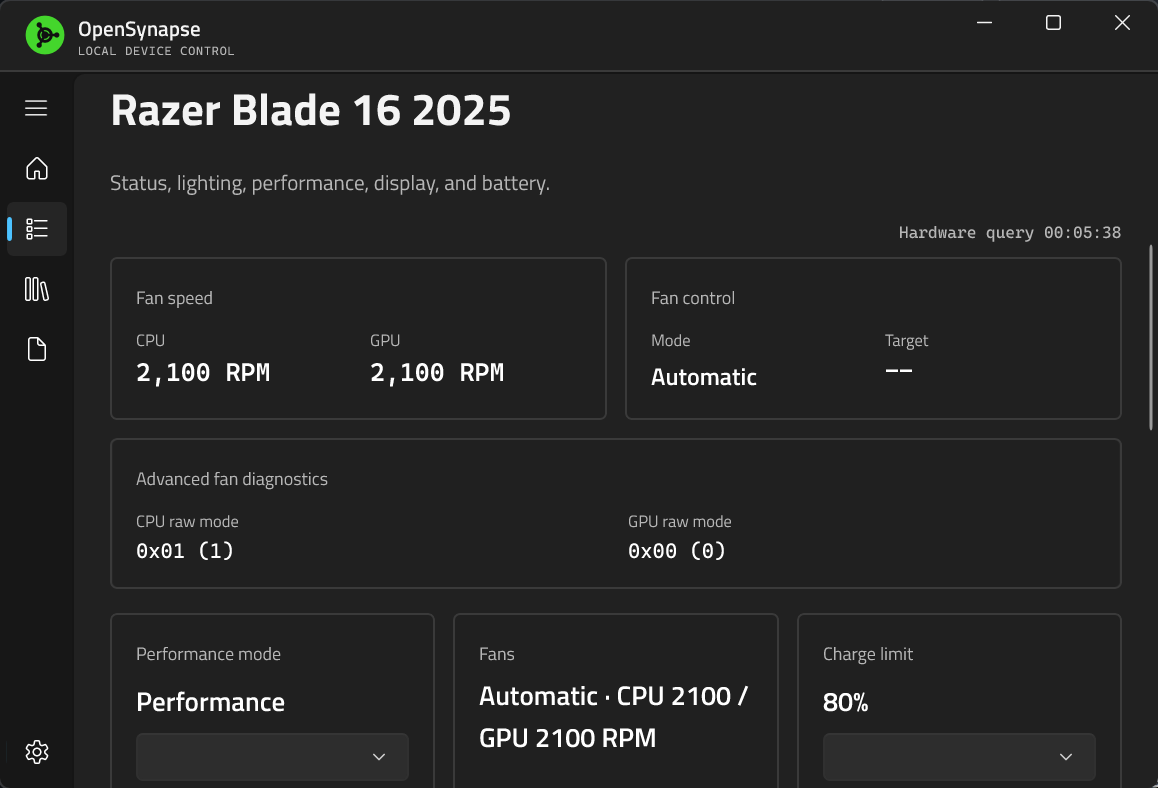Click the vertical scrollbar thumb
The width and height of the screenshot is (1158, 788).
tap(1151, 338)
